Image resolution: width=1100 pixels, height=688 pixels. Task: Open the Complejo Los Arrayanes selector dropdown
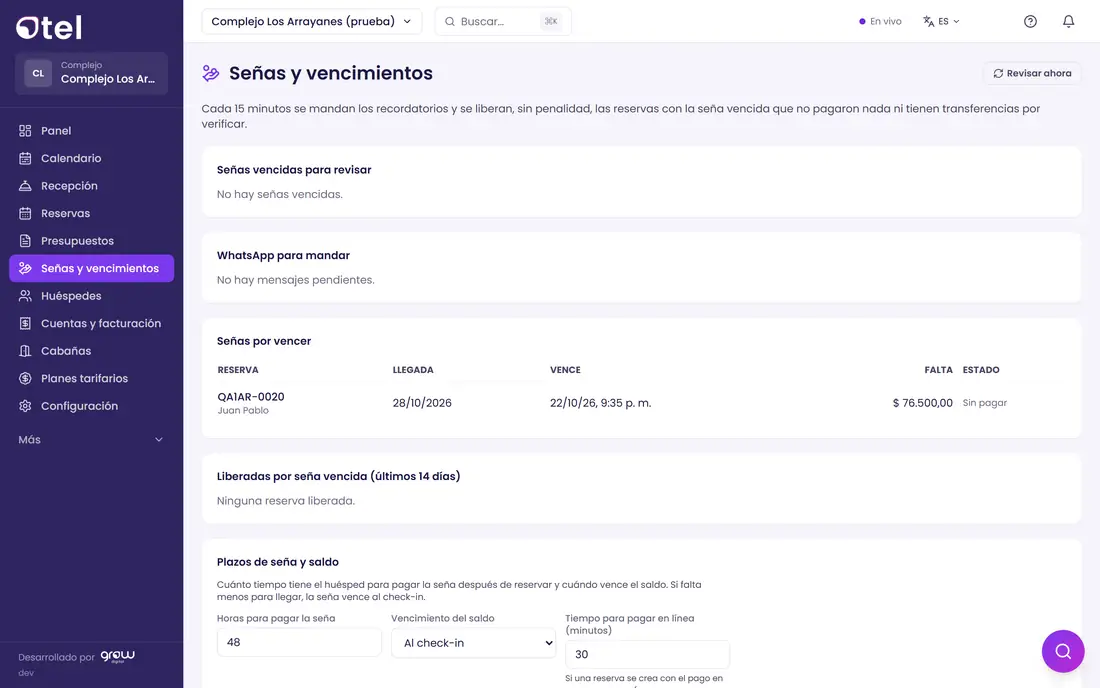[x=311, y=22]
